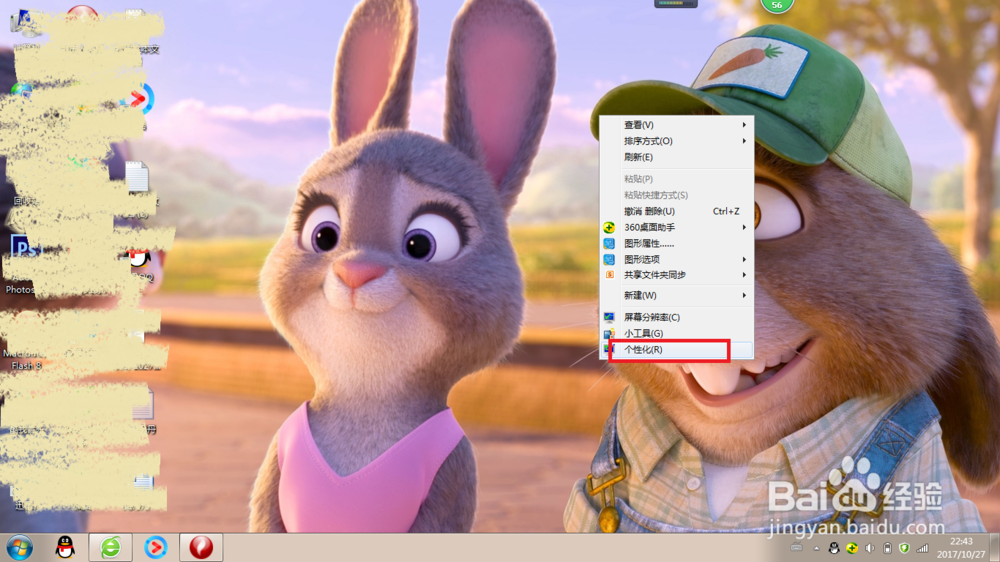Click the green 56 floating ball
1000x562 pixels.
776,5
